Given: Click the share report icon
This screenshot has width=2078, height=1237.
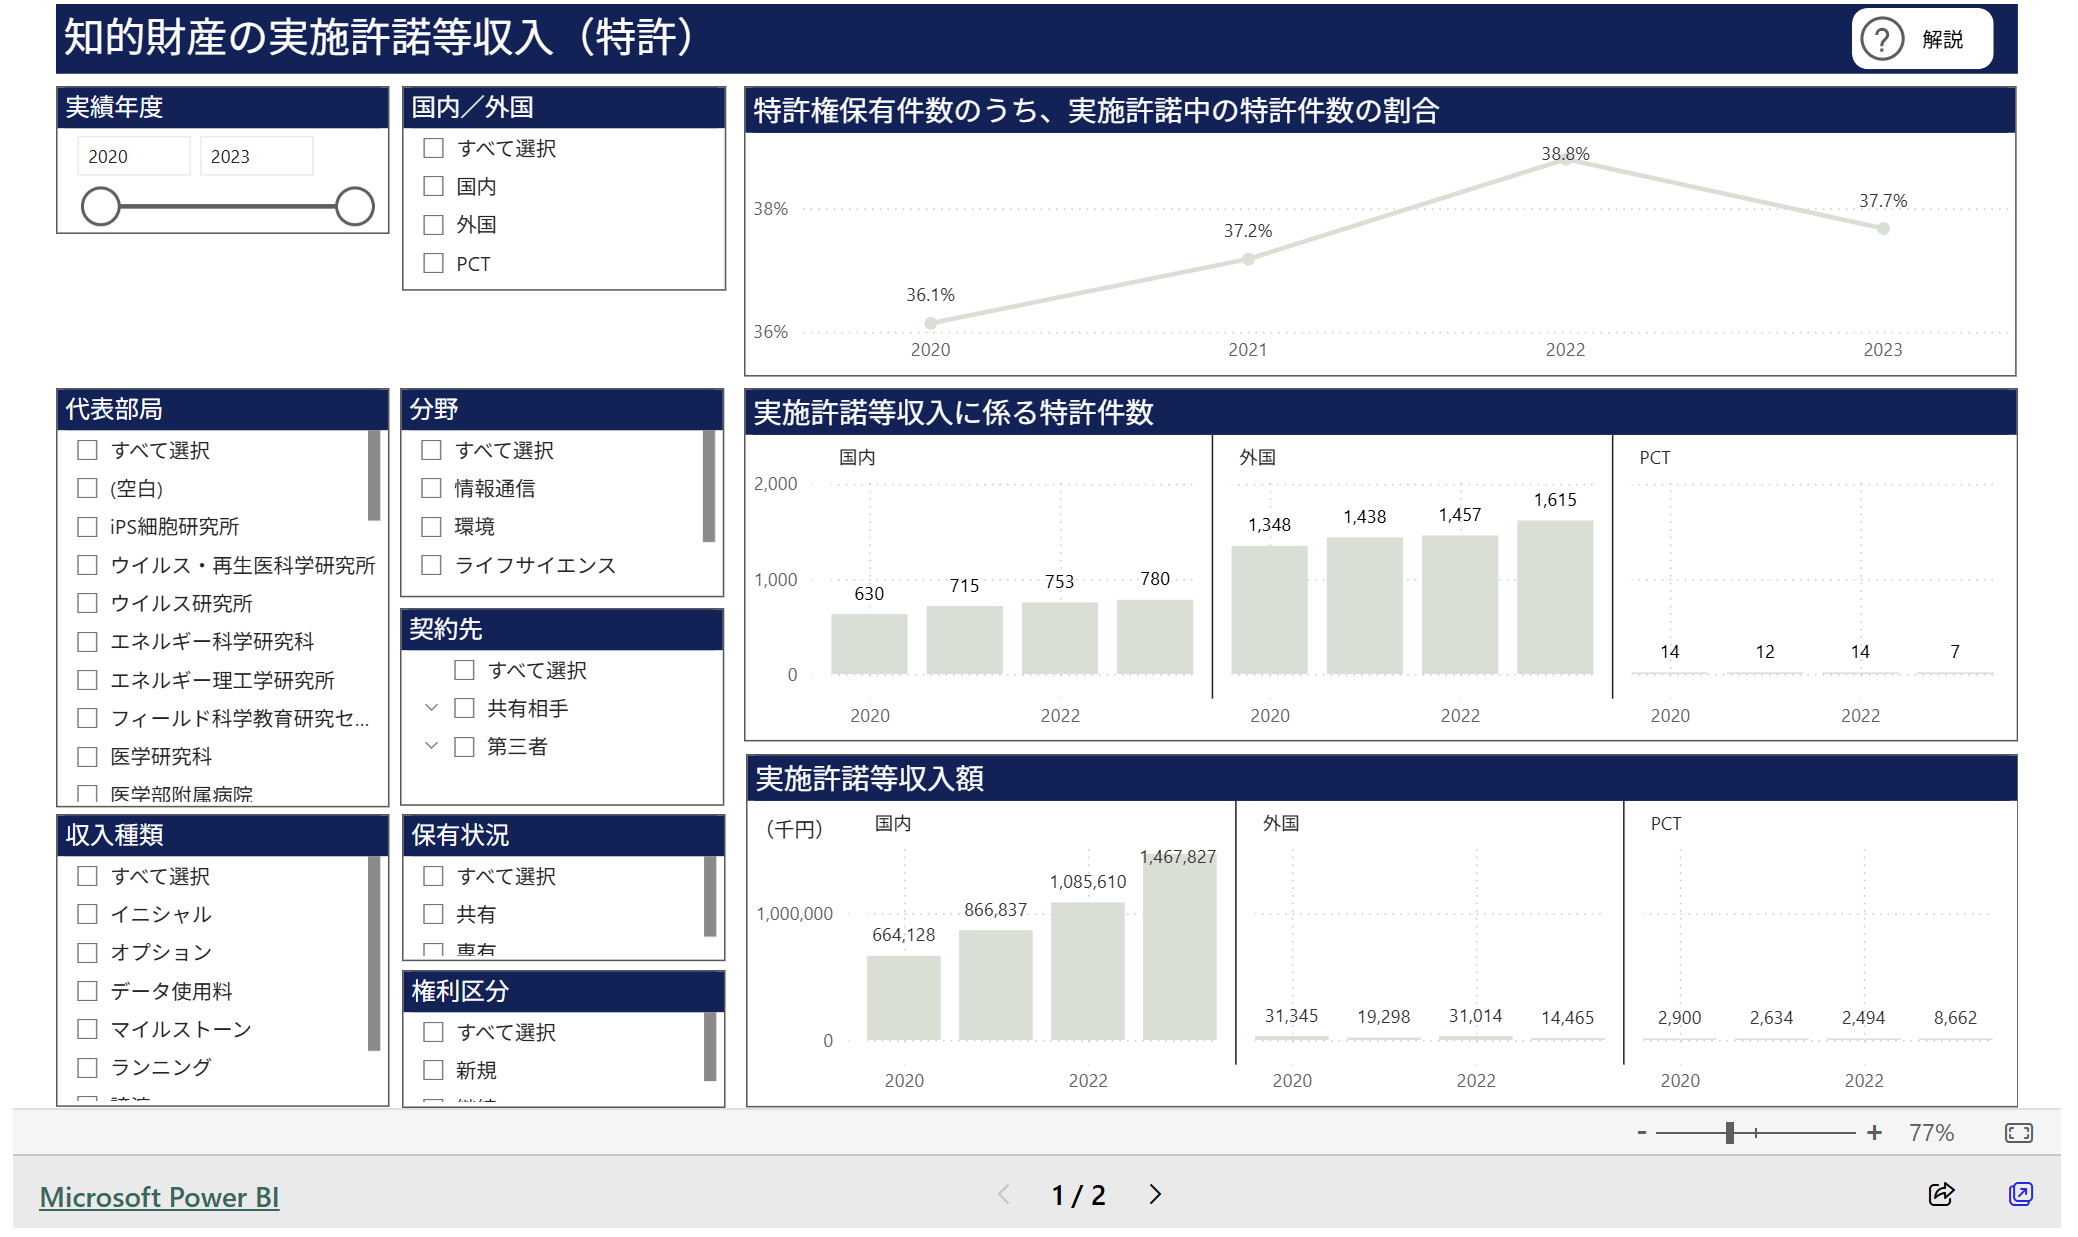Looking at the screenshot, I should coord(1941,1194).
